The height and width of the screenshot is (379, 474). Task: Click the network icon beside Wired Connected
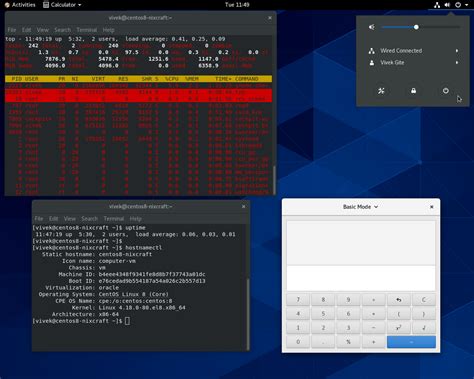[x=372, y=51]
